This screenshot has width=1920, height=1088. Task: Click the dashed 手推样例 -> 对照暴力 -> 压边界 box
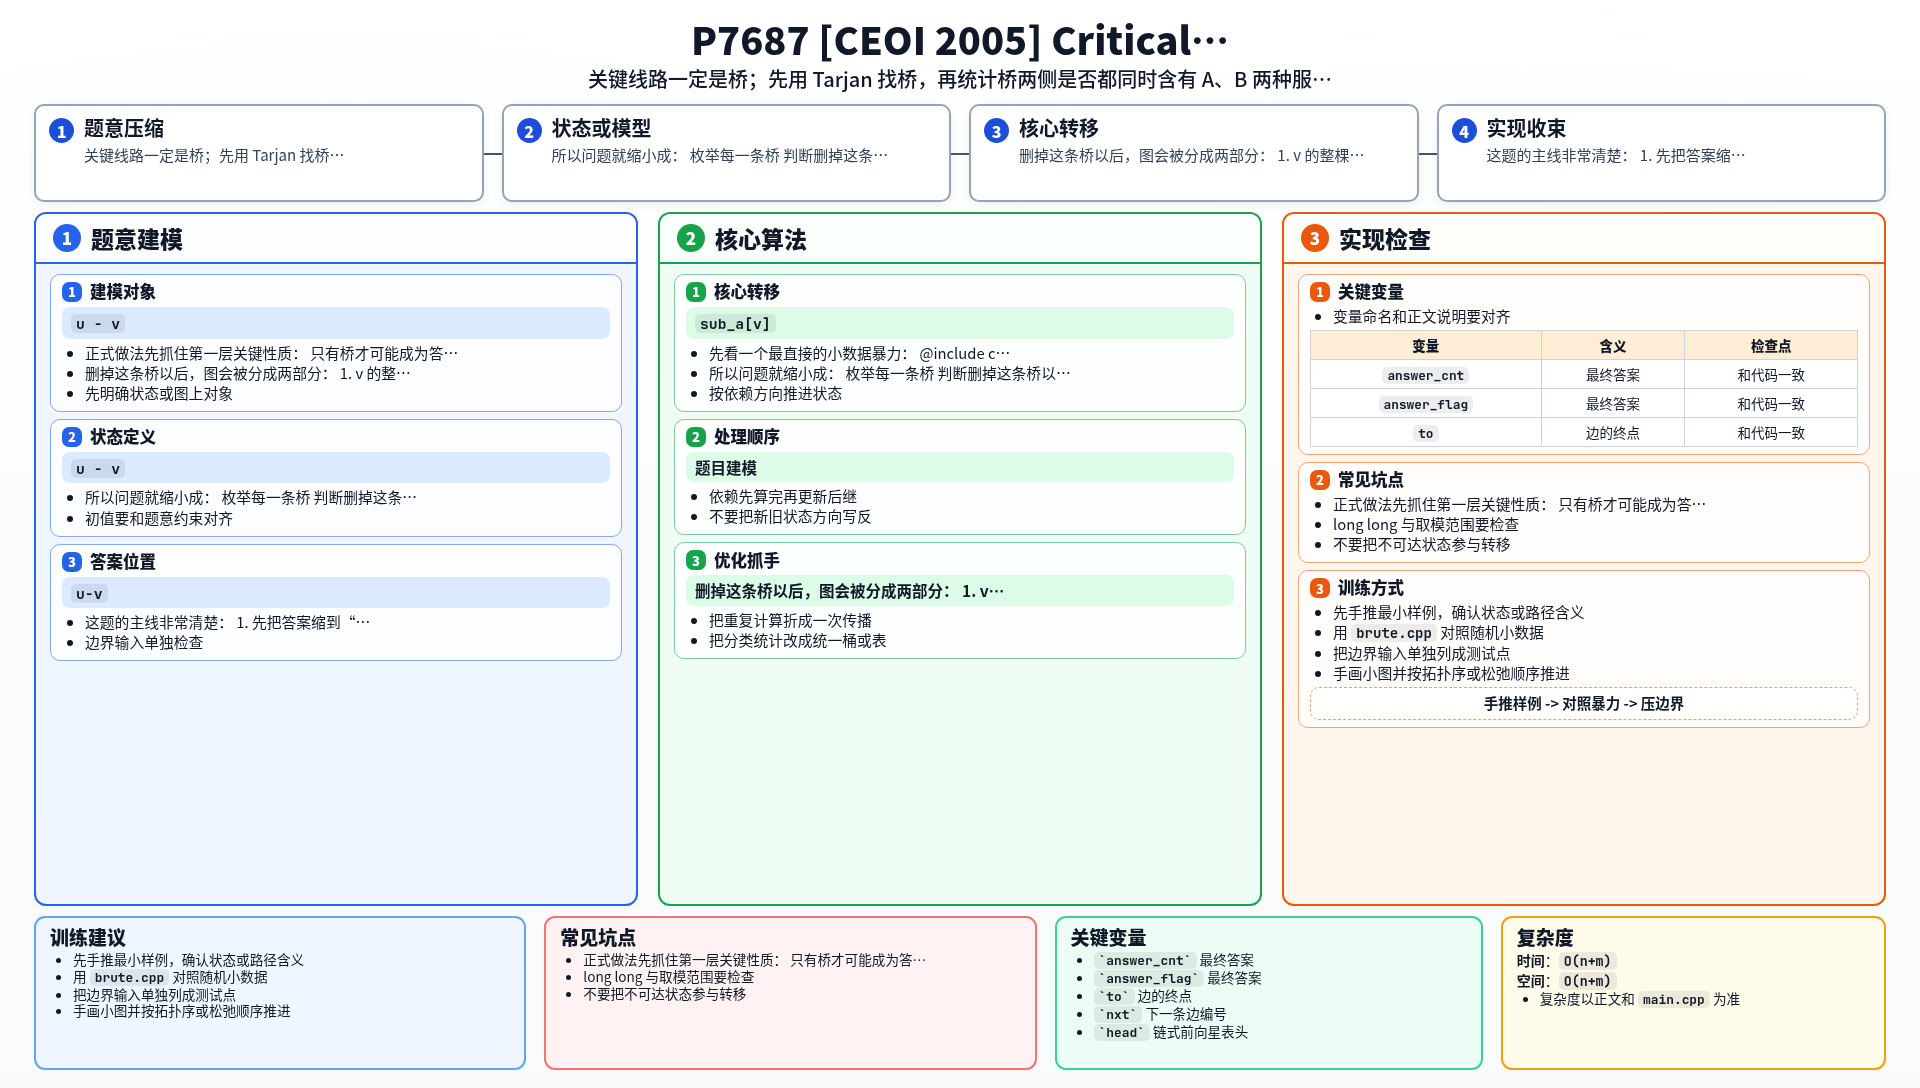tap(1583, 704)
